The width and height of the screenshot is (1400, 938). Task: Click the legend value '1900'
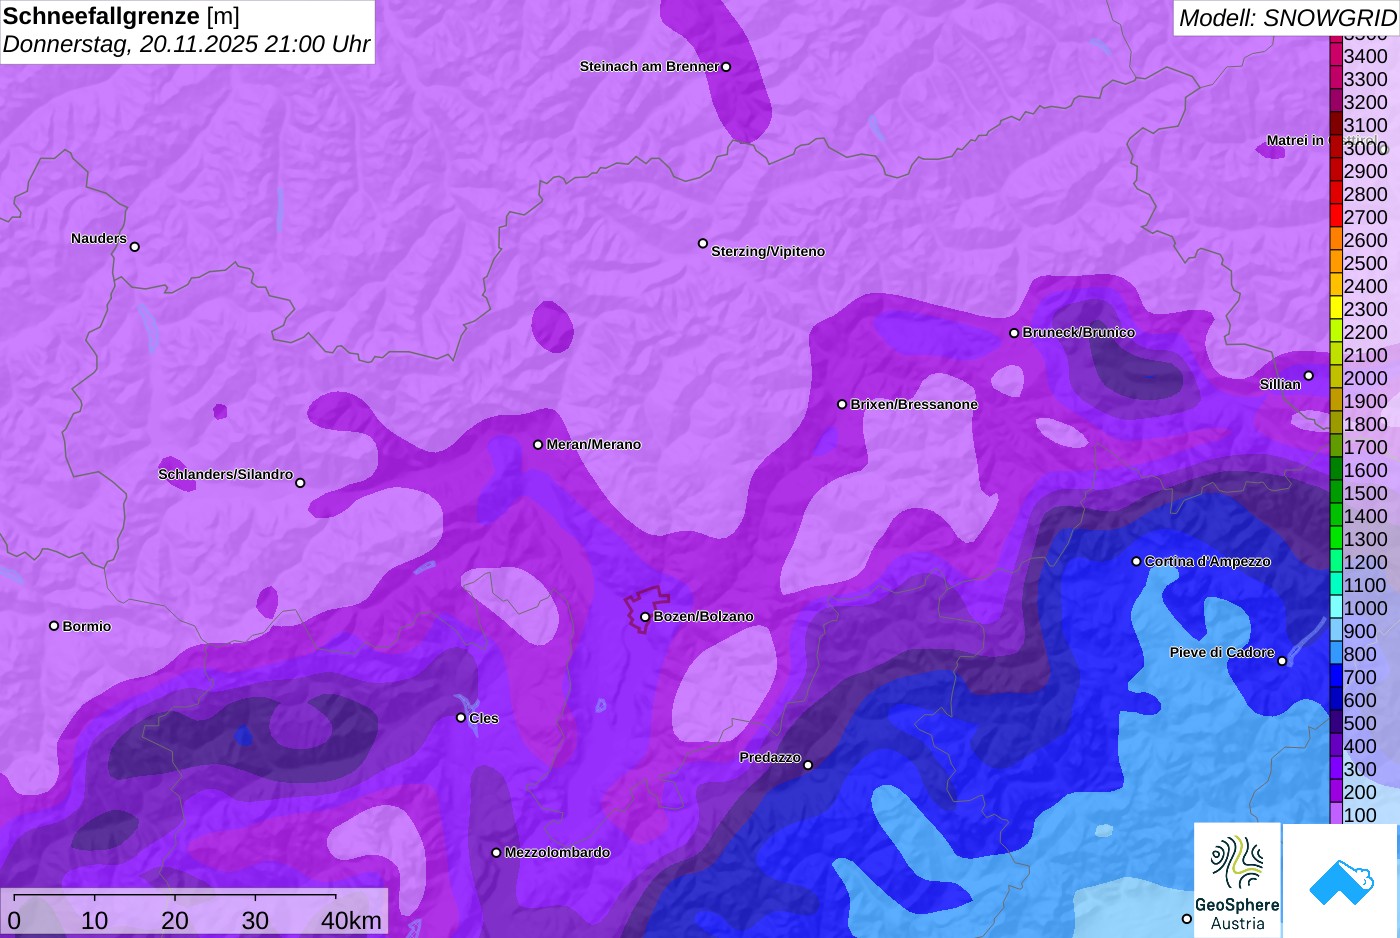pyautogui.click(x=1365, y=401)
